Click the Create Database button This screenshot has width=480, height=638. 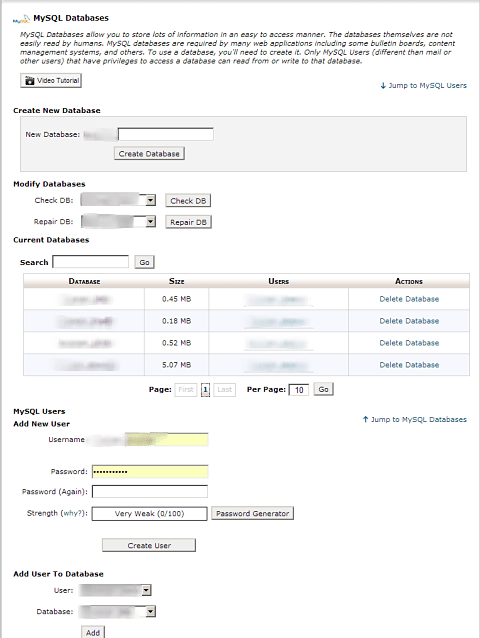pos(149,154)
